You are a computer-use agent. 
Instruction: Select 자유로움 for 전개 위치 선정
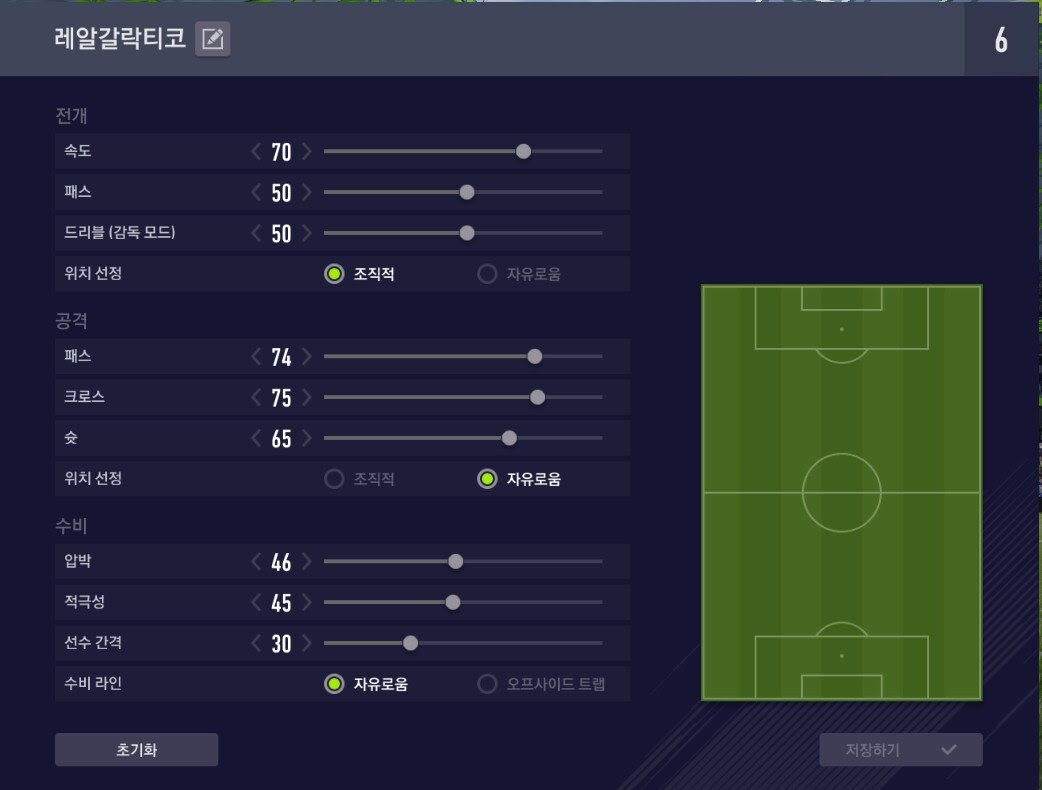(x=487, y=274)
